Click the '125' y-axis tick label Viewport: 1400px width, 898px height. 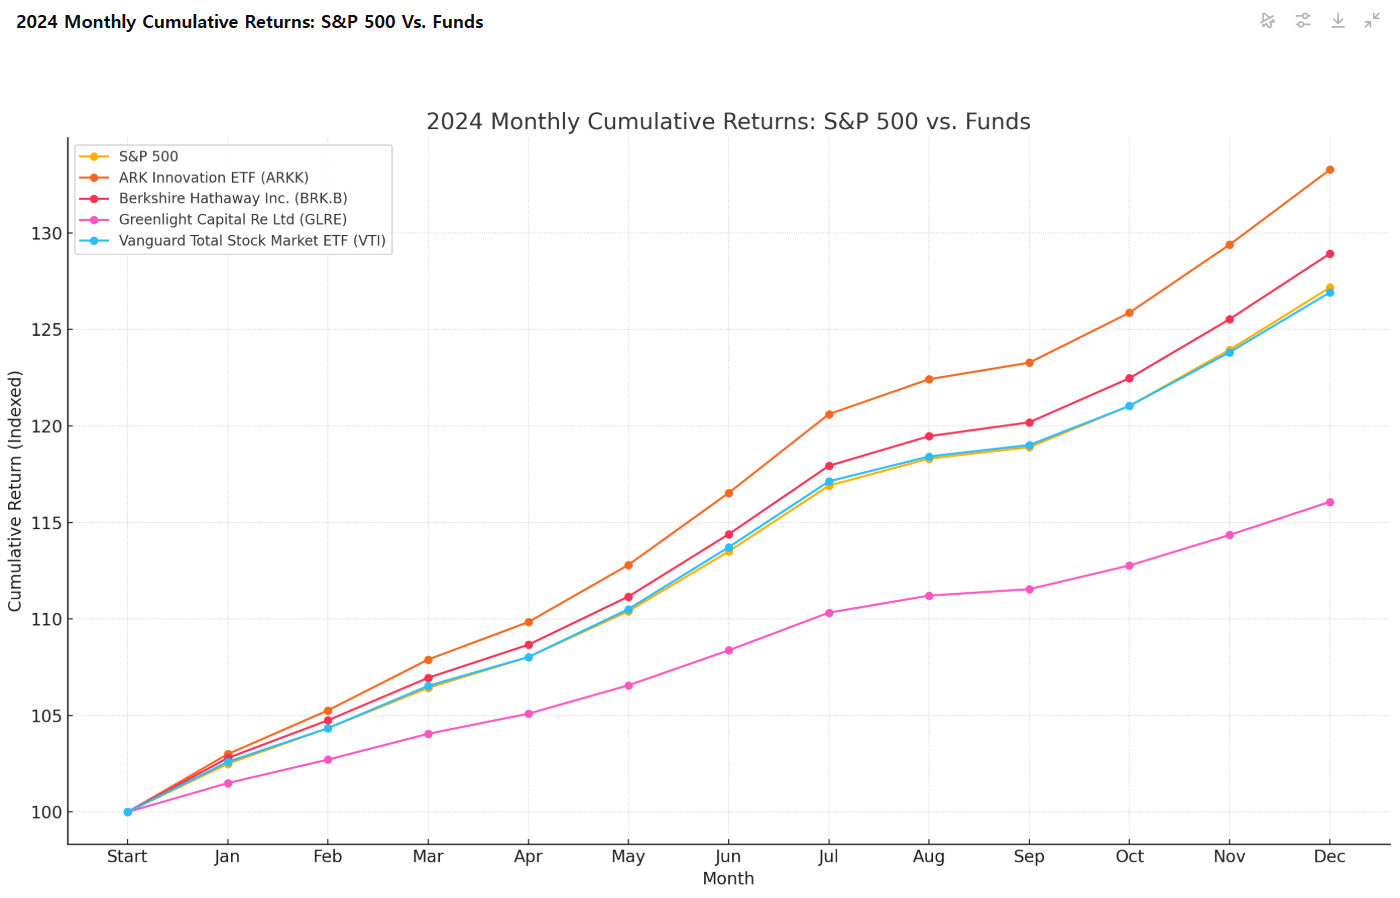click(x=46, y=330)
